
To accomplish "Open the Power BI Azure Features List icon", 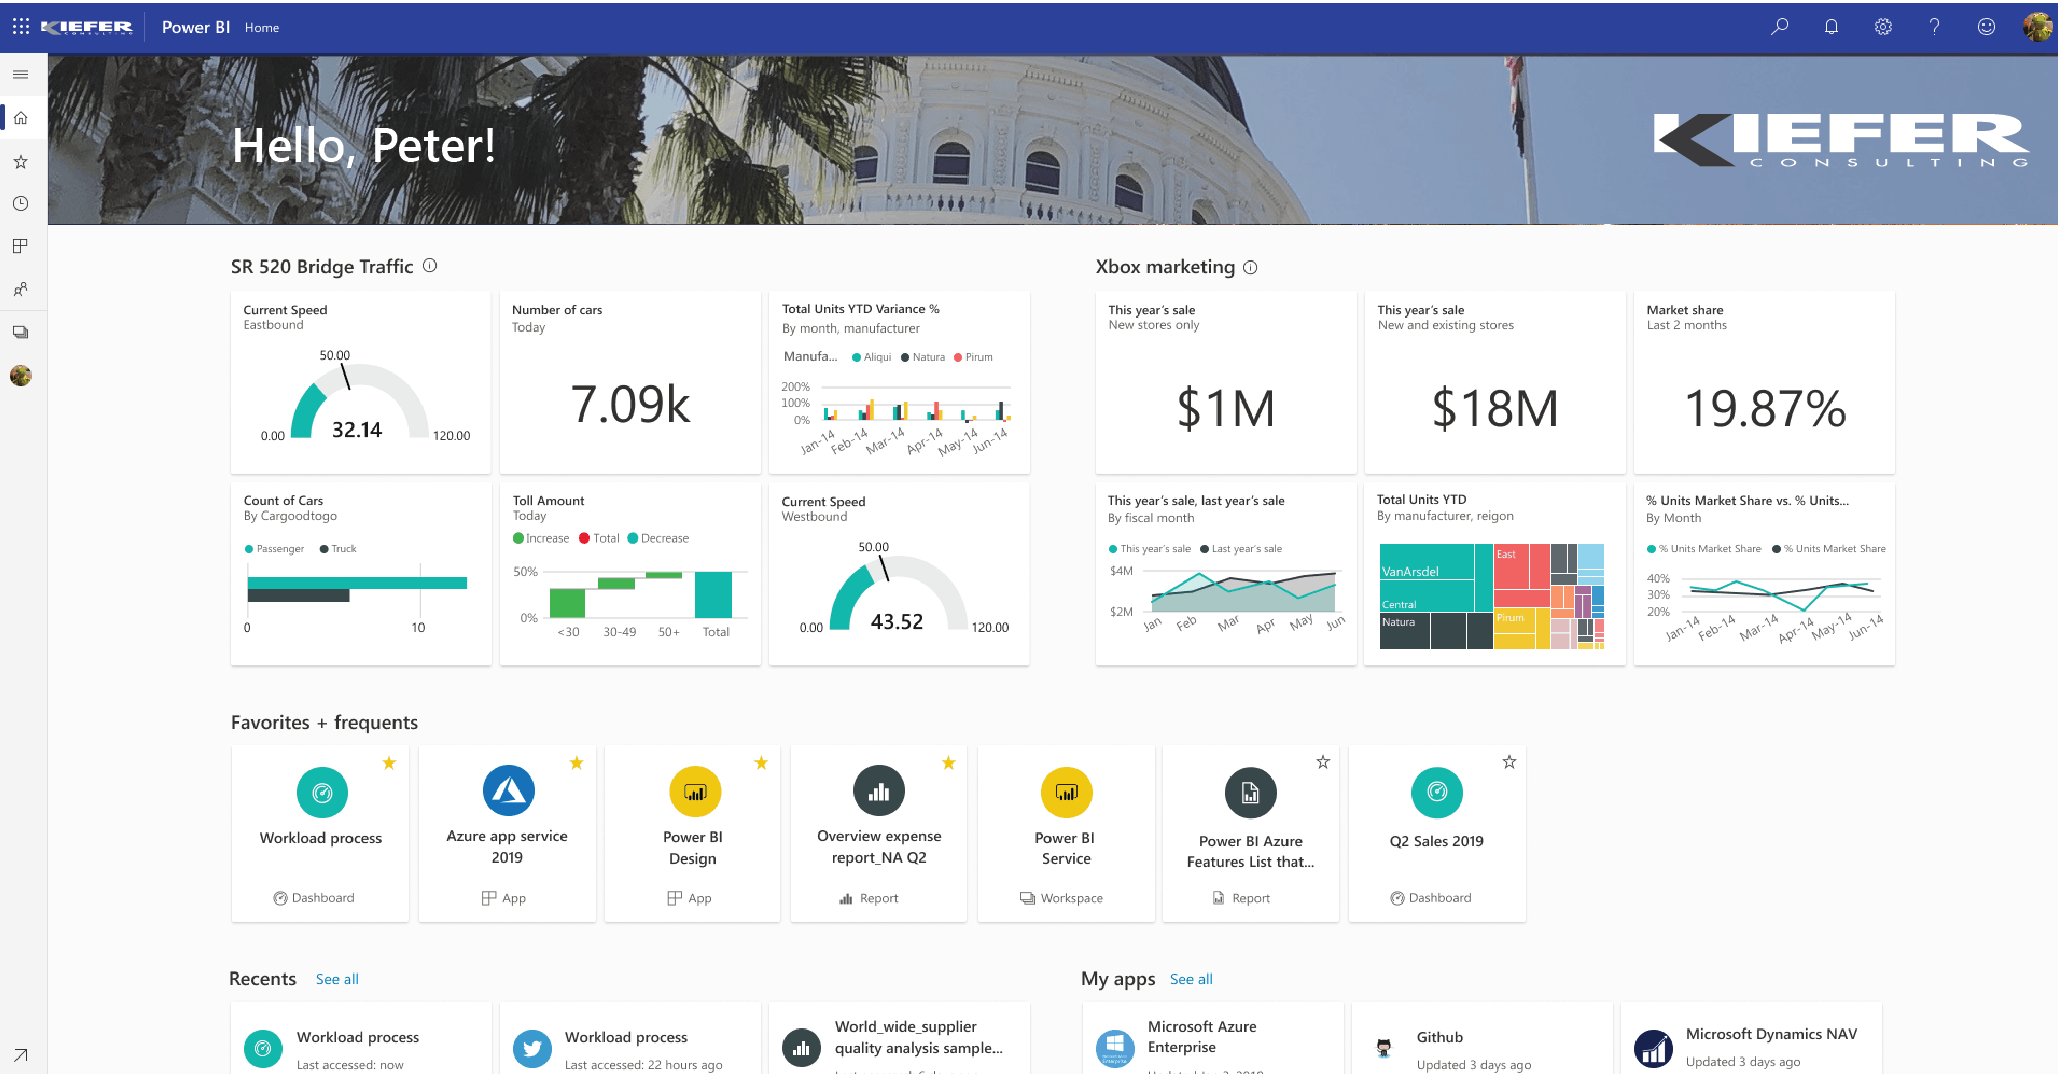I will click(x=1250, y=793).
